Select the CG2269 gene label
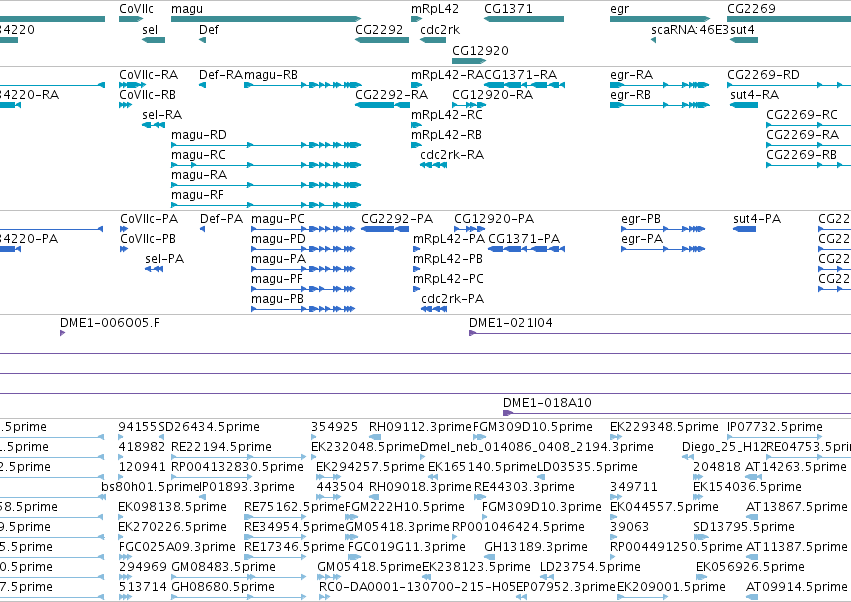Image resolution: width=851 pixels, height=602 pixels. click(x=751, y=9)
